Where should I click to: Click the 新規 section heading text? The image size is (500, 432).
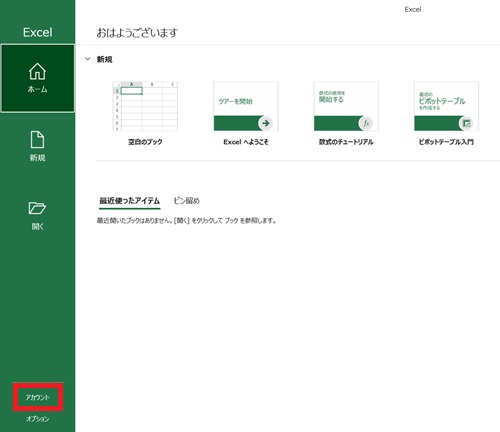104,59
